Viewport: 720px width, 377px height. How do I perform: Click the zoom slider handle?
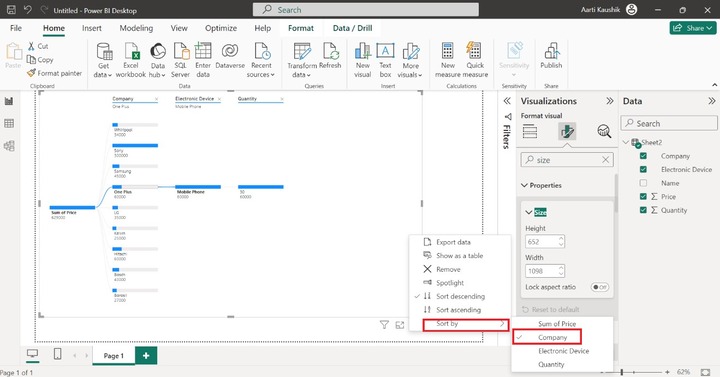coord(622,372)
